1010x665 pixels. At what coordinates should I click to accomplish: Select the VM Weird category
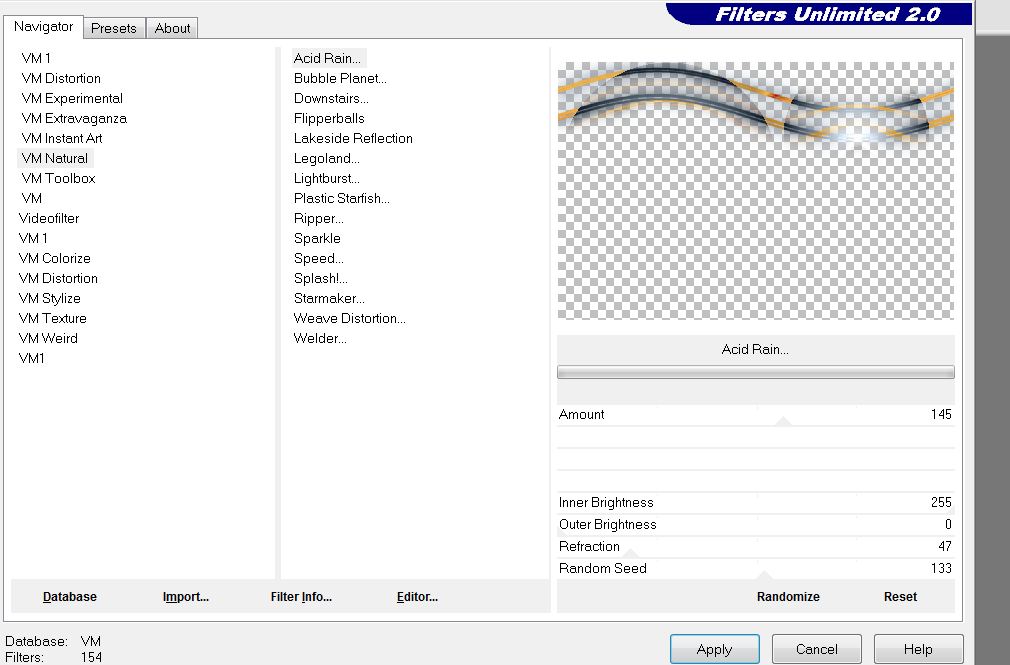point(48,338)
